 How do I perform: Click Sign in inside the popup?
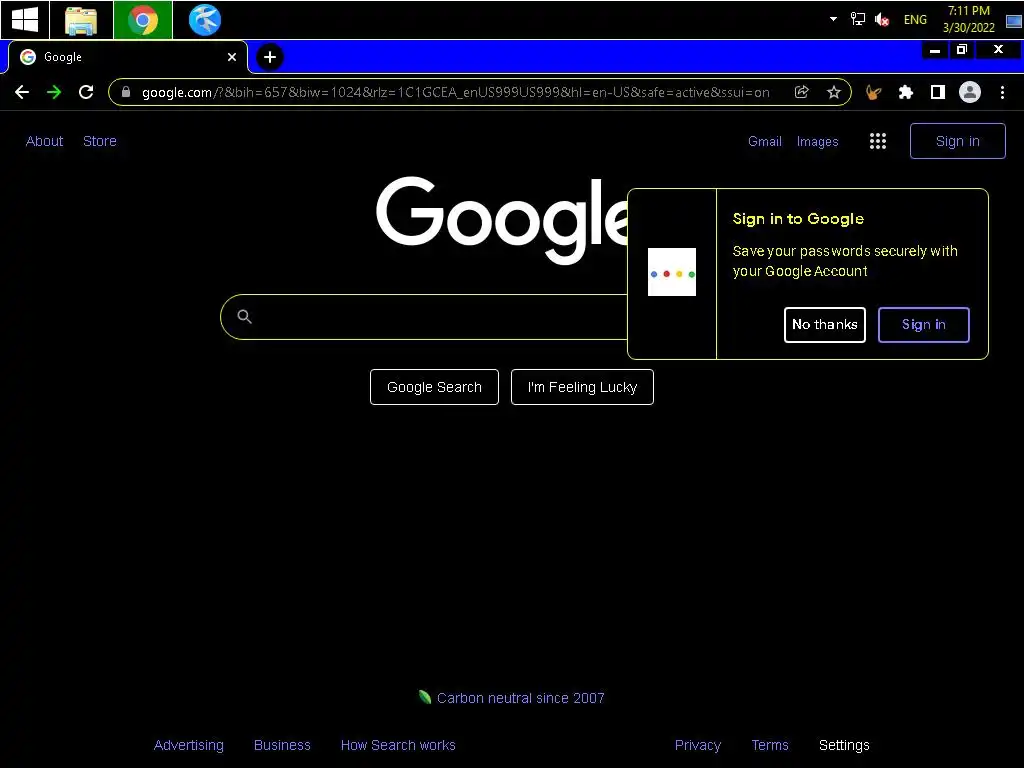[923, 325]
